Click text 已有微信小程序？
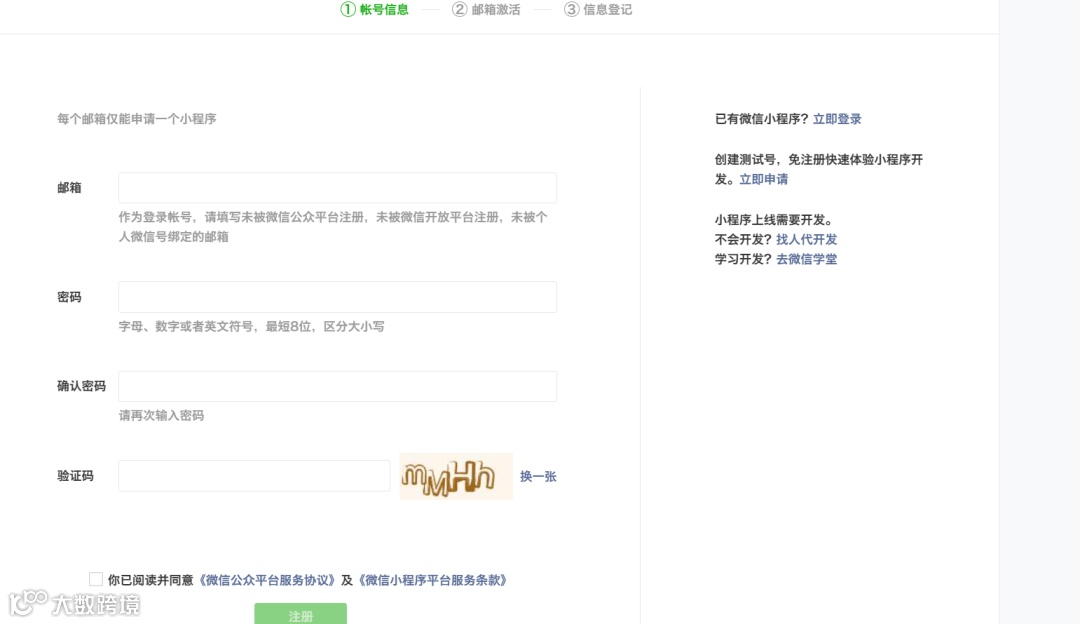 762,118
